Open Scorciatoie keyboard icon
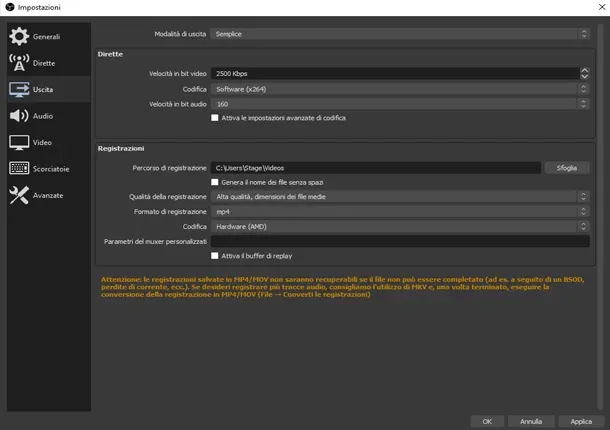The width and height of the screenshot is (610, 430). [x=19, y=169]
